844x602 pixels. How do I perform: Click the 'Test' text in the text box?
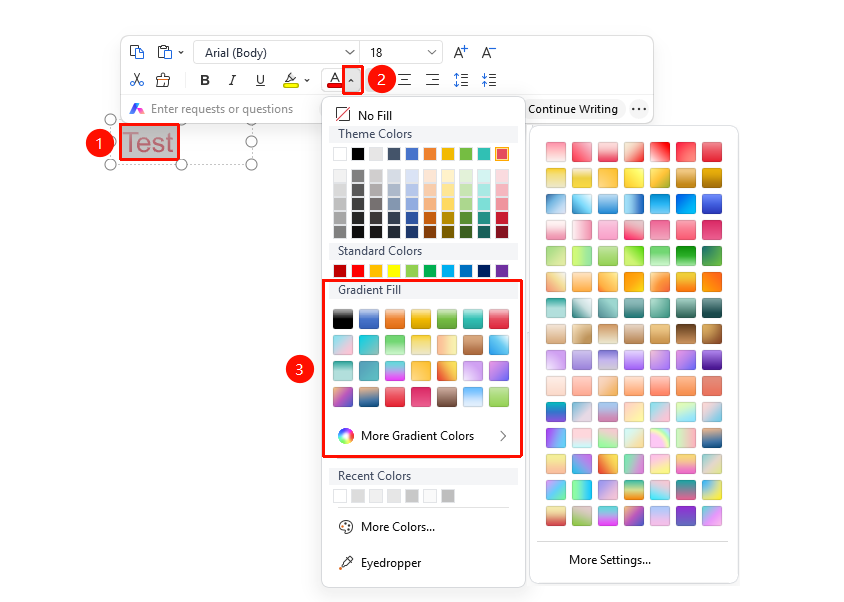(149, 143)
